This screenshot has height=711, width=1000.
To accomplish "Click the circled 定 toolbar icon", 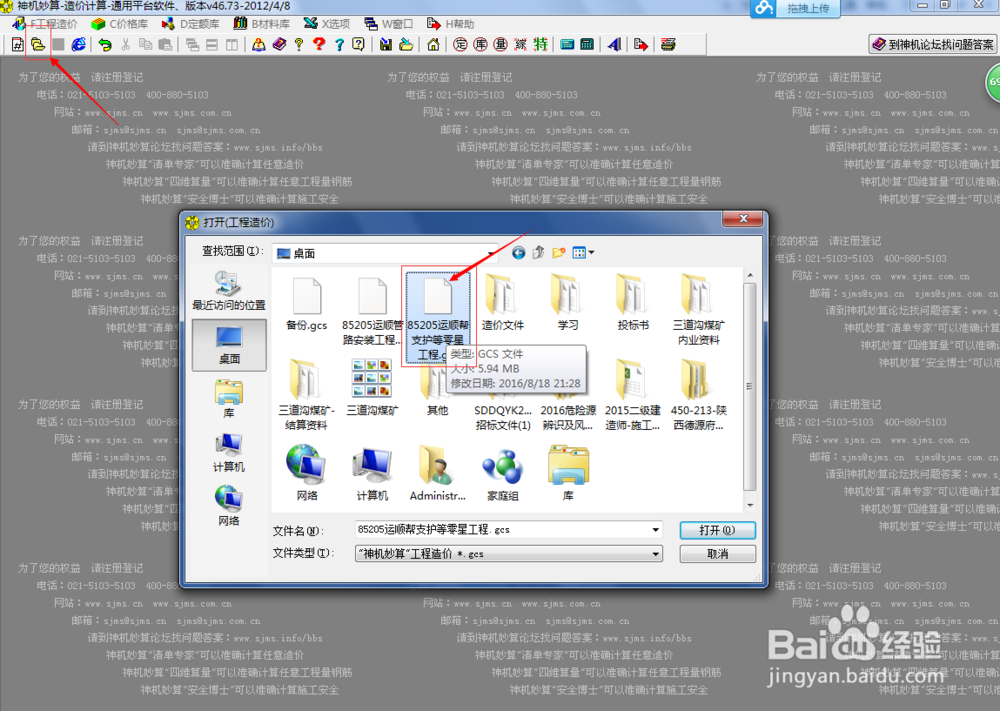I will coord(460,44).
